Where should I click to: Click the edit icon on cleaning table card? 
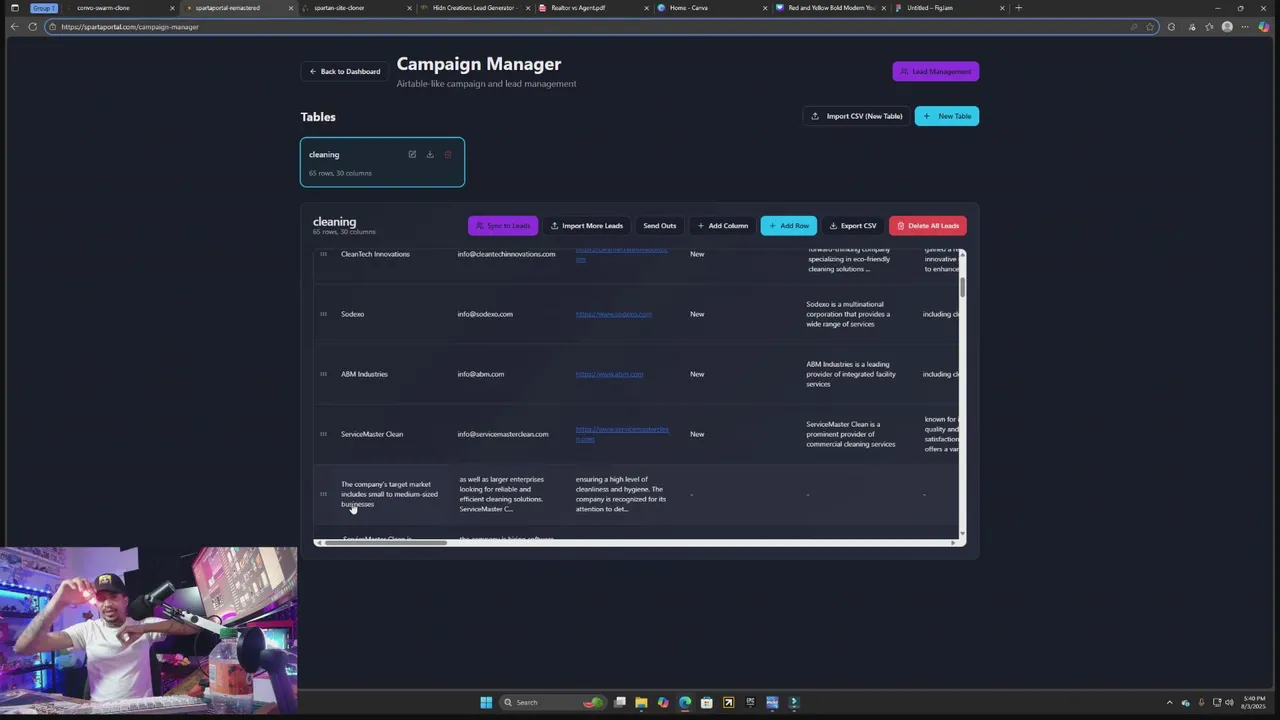(412, 154)
